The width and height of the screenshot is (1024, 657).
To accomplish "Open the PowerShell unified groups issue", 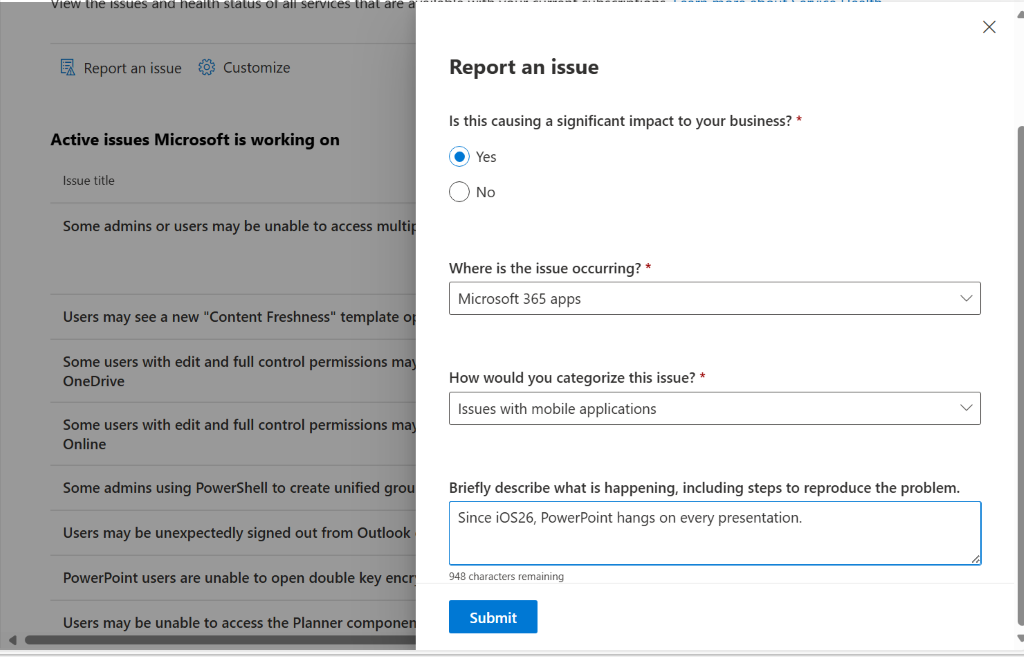I will pos(239,488).
